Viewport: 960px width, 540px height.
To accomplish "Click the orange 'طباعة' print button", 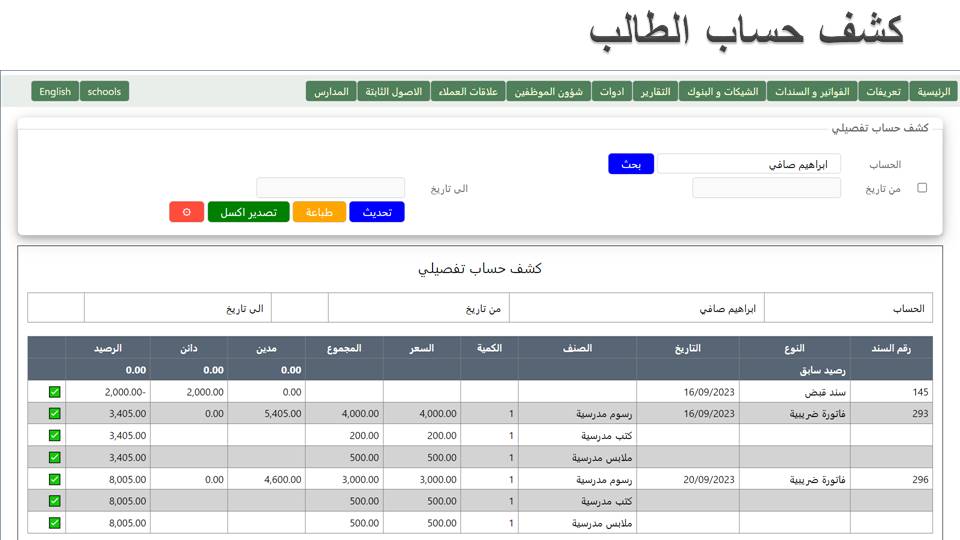I will (319, 212).
